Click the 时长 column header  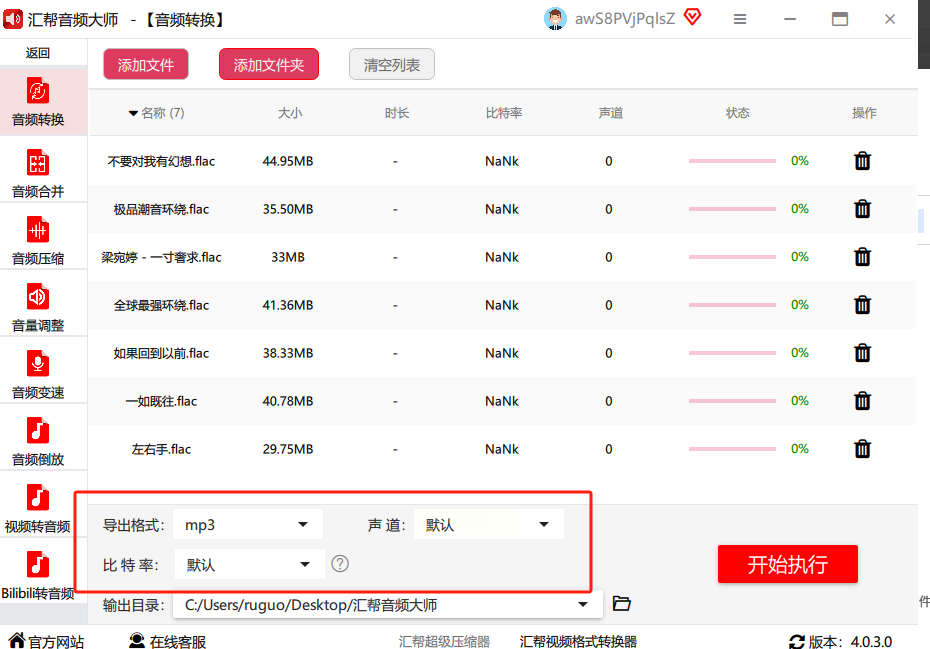pyautogui.click(x=397, y=113)
